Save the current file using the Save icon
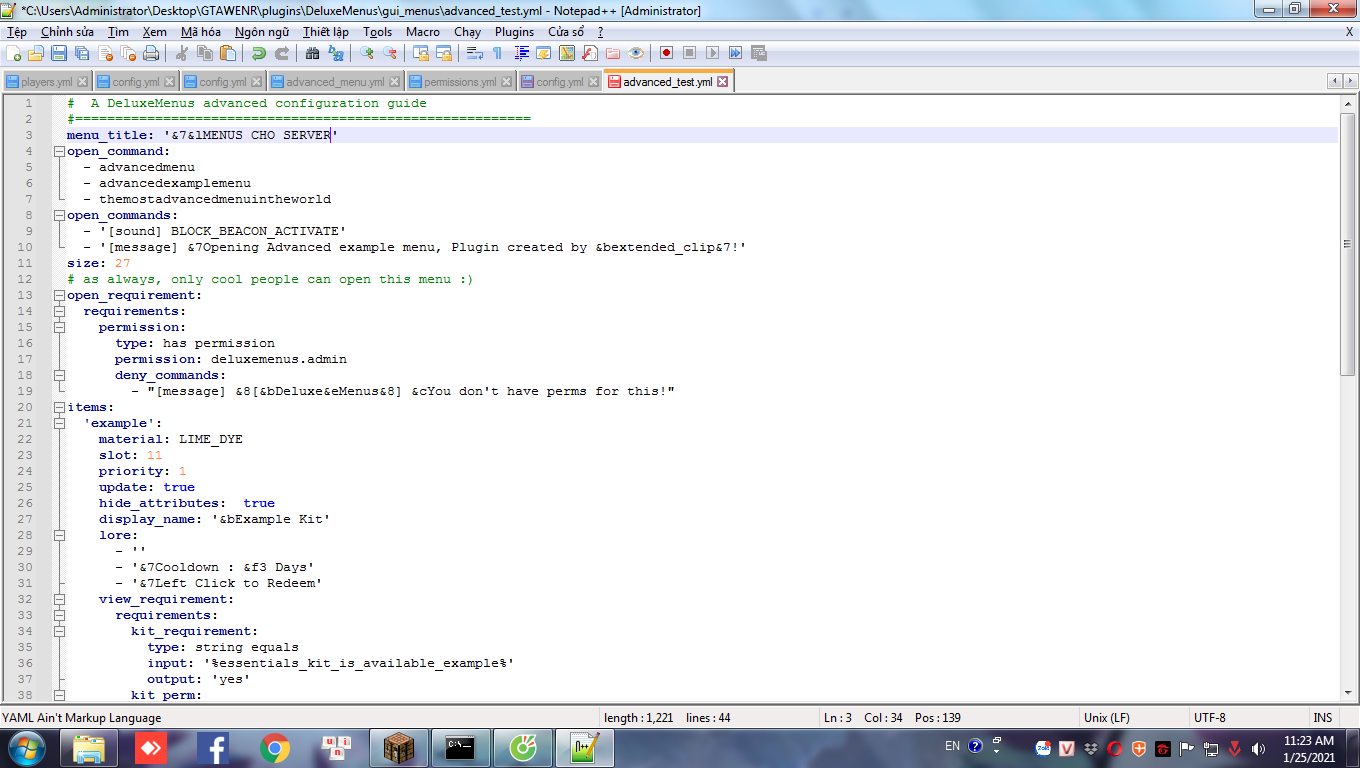This screenshot has width=1360, height=768. coord(59,53)
